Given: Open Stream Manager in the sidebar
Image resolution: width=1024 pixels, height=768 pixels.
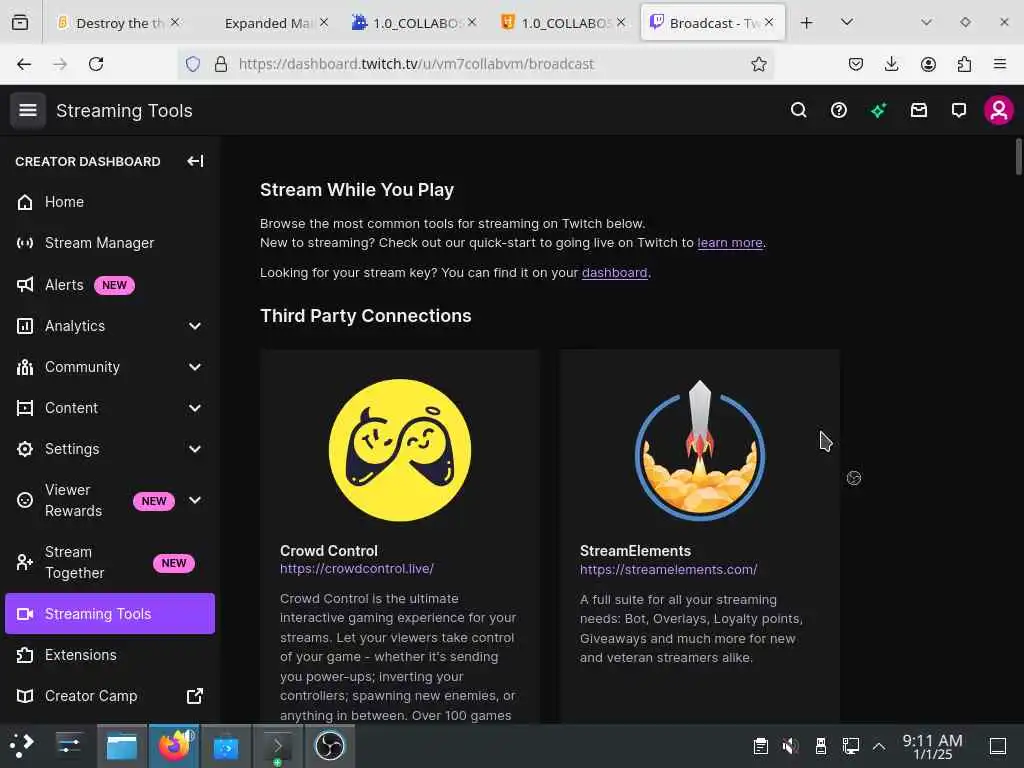Looking at the screenshot, I should (x=110, y=243).
